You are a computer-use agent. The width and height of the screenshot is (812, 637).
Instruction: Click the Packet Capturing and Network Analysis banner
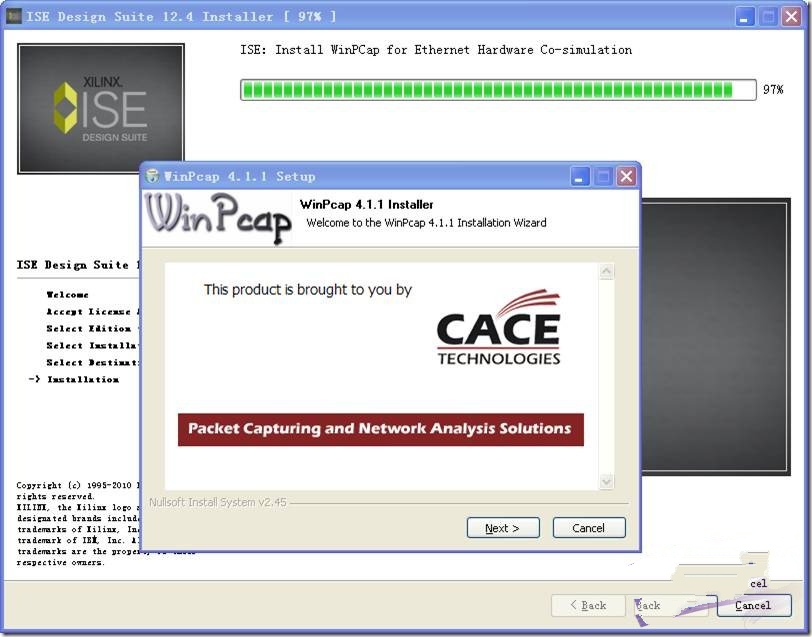[381, 429]
